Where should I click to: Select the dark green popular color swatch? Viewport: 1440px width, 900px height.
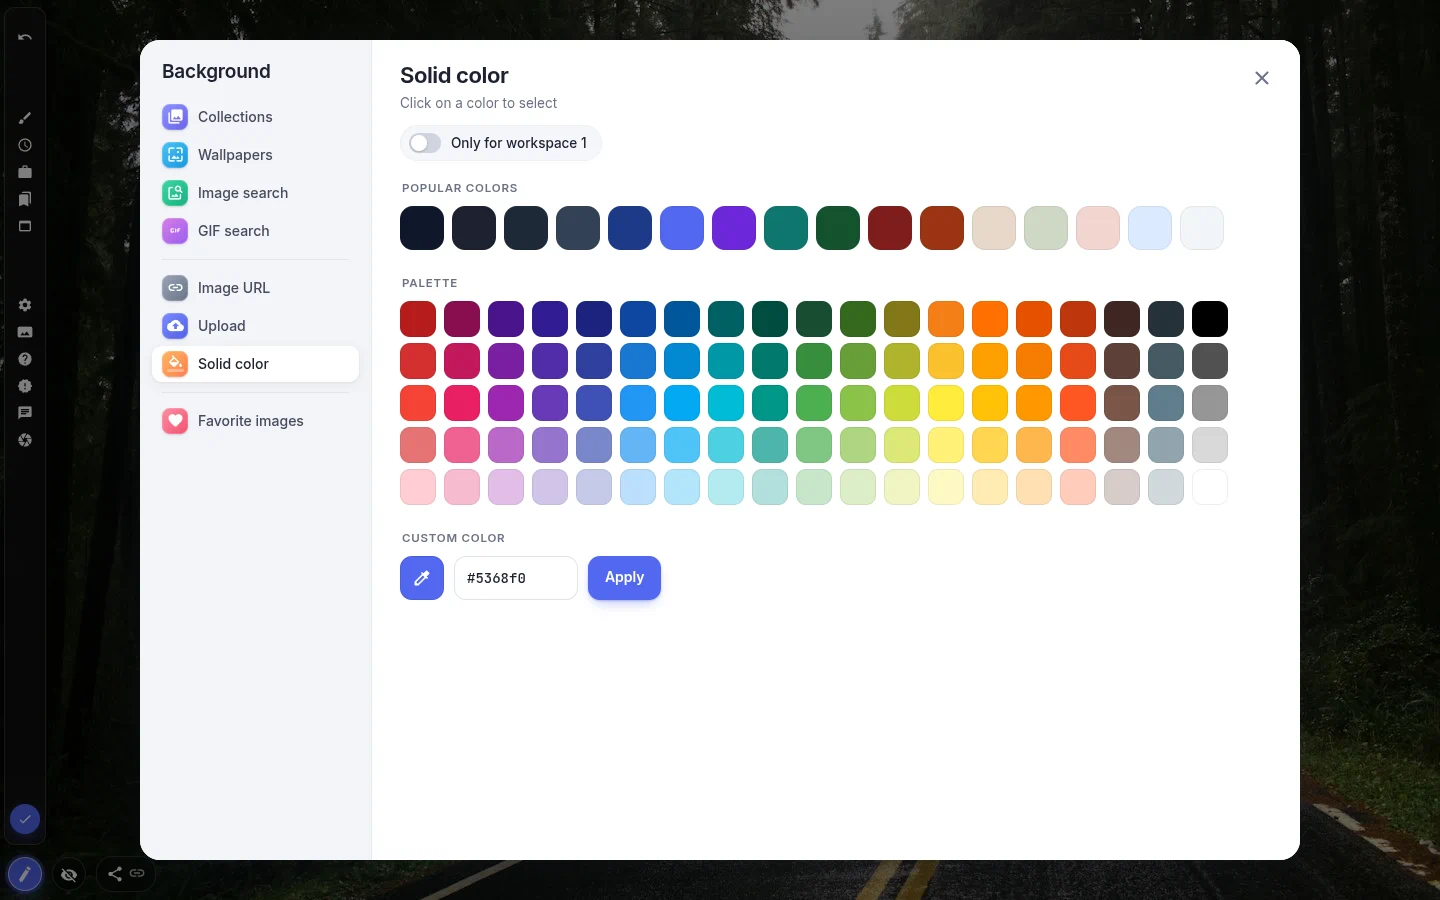[x=838, y=228]
